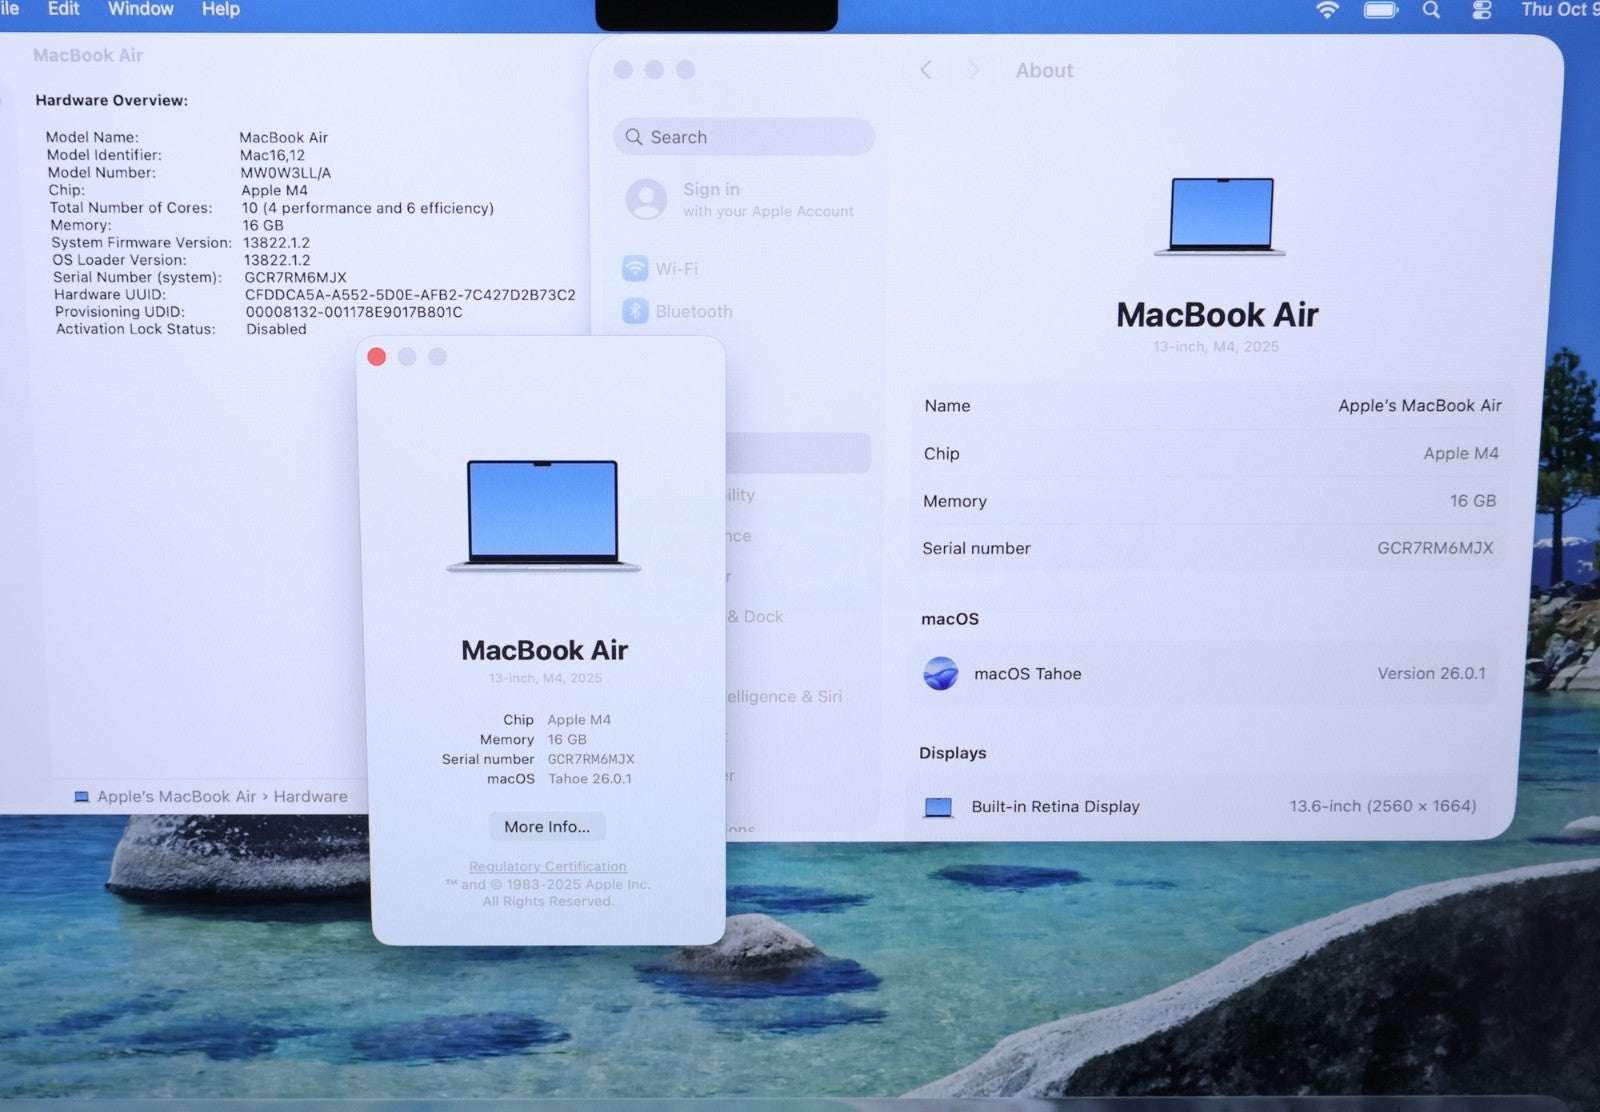Screen dimensions: 1600x1112
Task: Open the battery status icon
Action: click(x=1380, y=10)
